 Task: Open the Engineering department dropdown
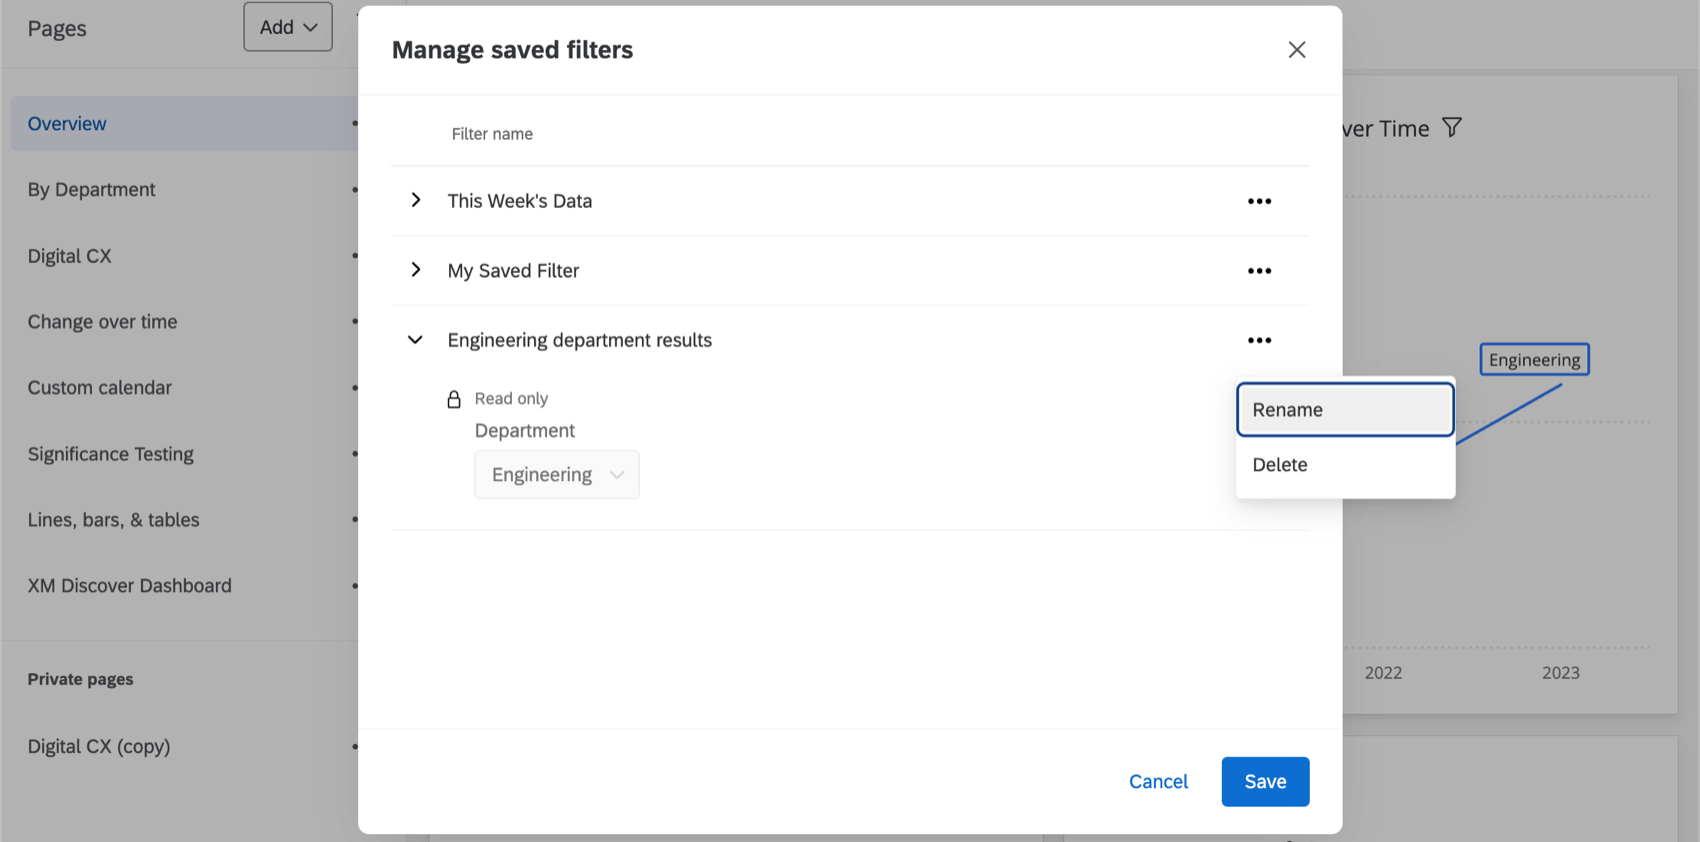[557, 475]
